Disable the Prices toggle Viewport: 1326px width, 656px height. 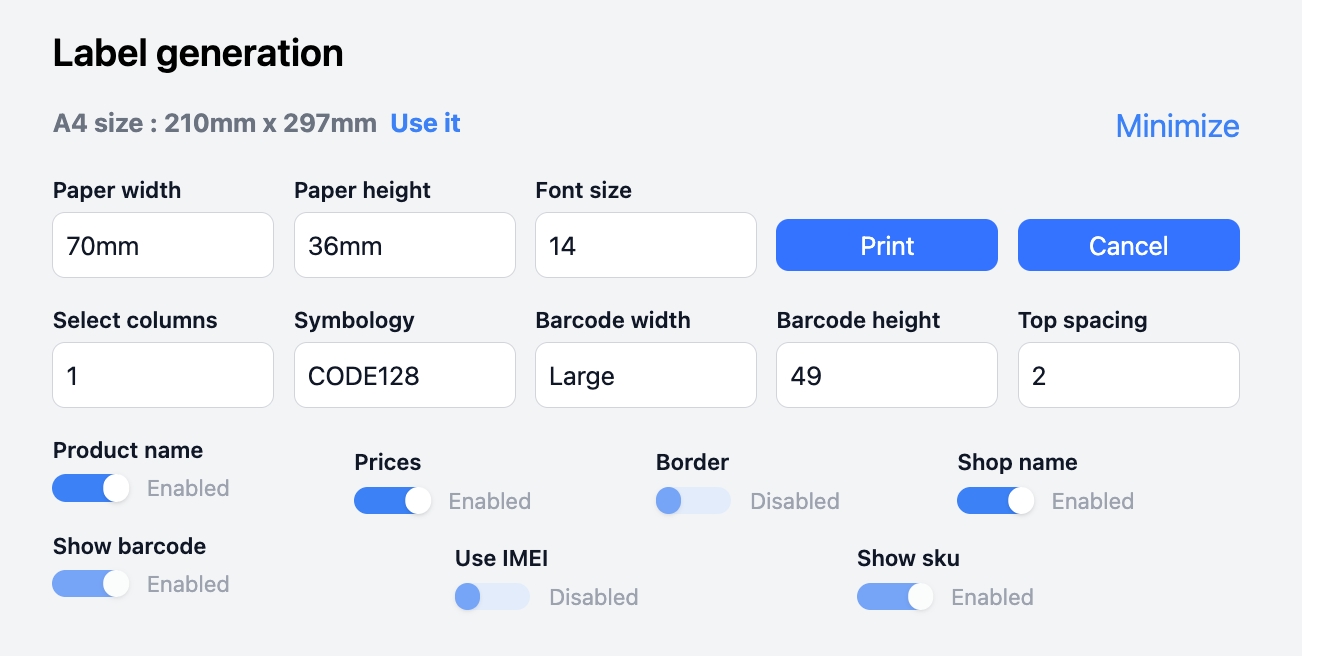click(x=392, y=501)
